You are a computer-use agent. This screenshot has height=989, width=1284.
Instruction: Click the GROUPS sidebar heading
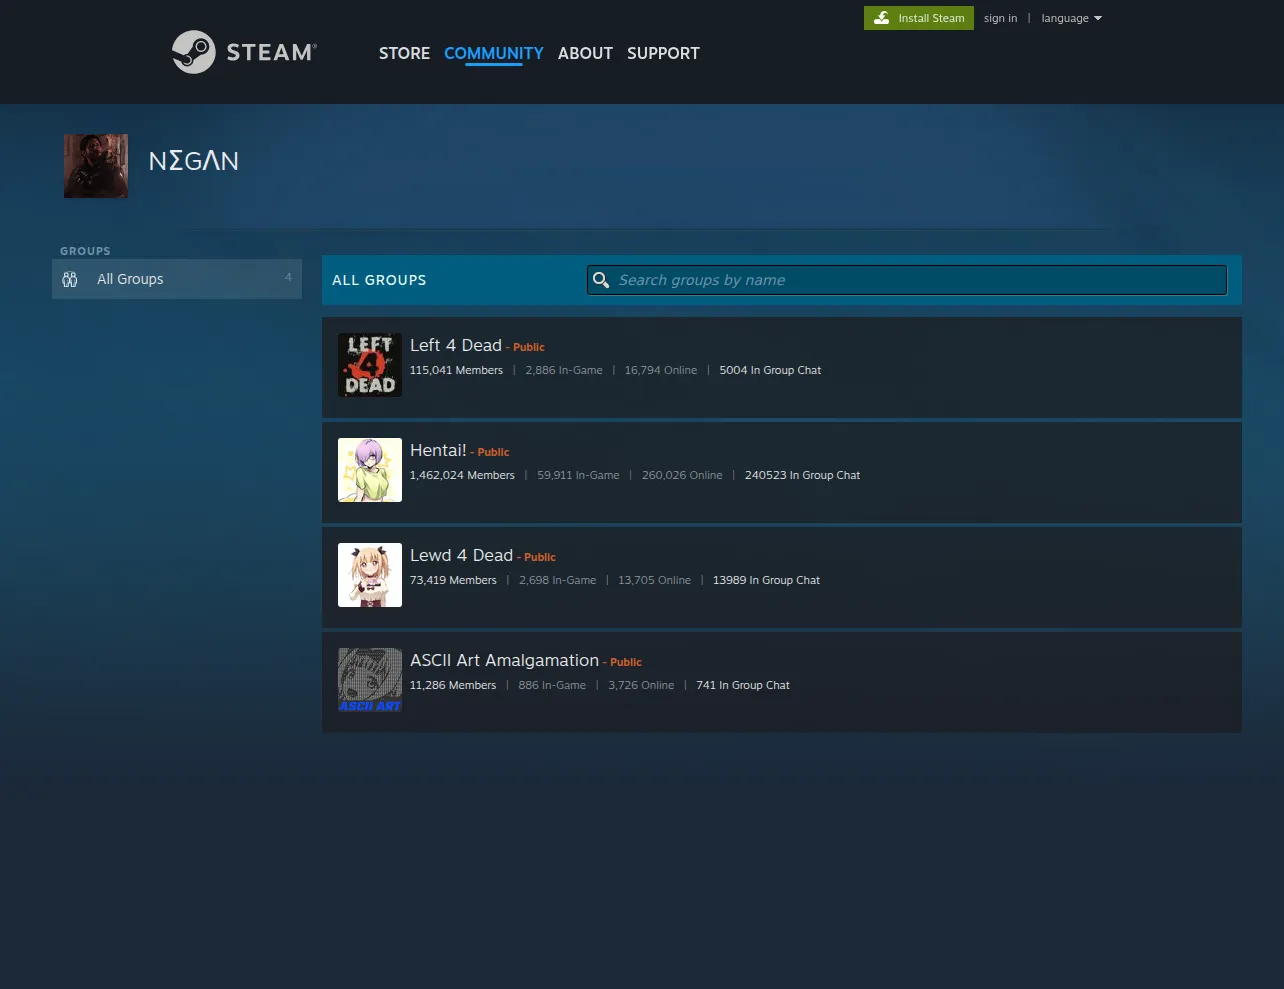(x=85, y=251)
